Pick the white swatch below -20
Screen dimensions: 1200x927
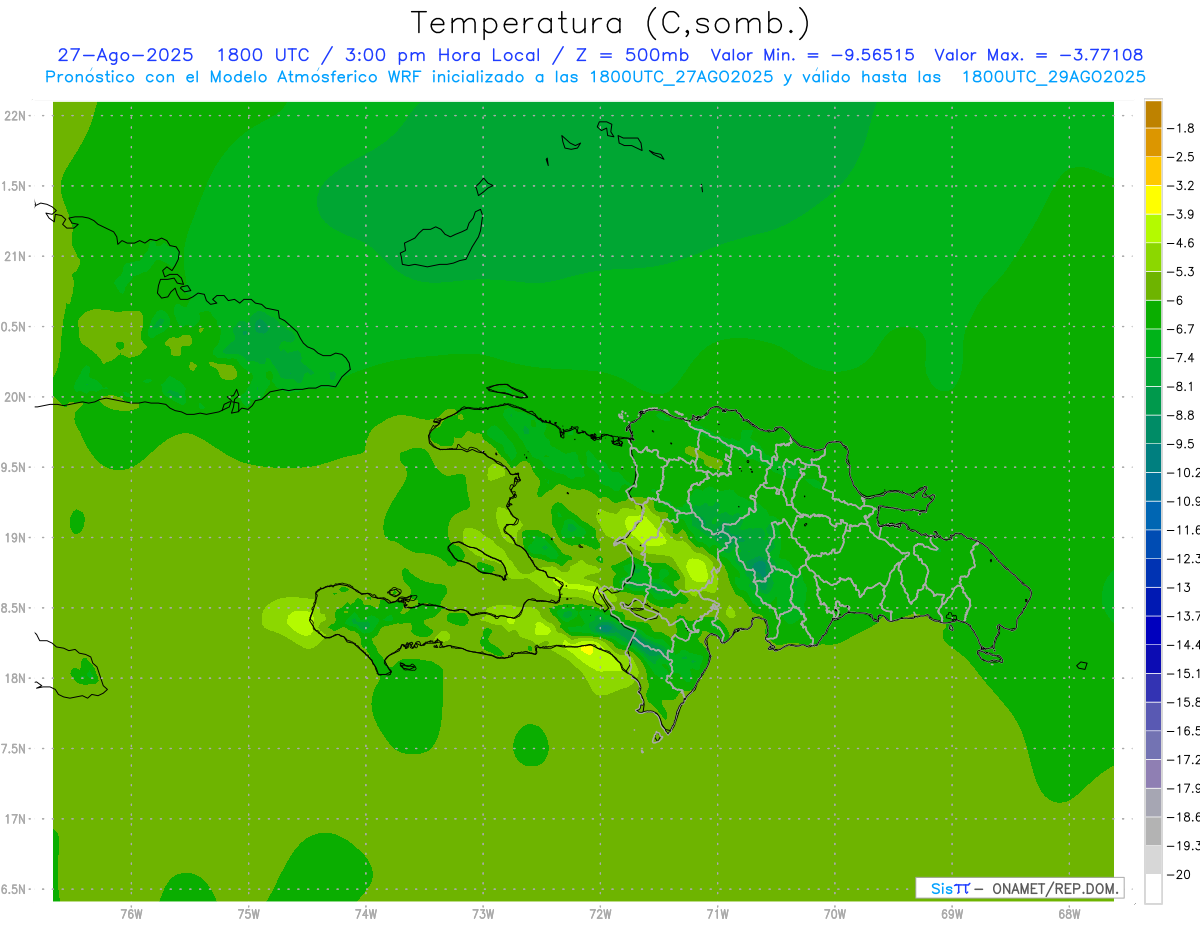(x=1153, y=888)
